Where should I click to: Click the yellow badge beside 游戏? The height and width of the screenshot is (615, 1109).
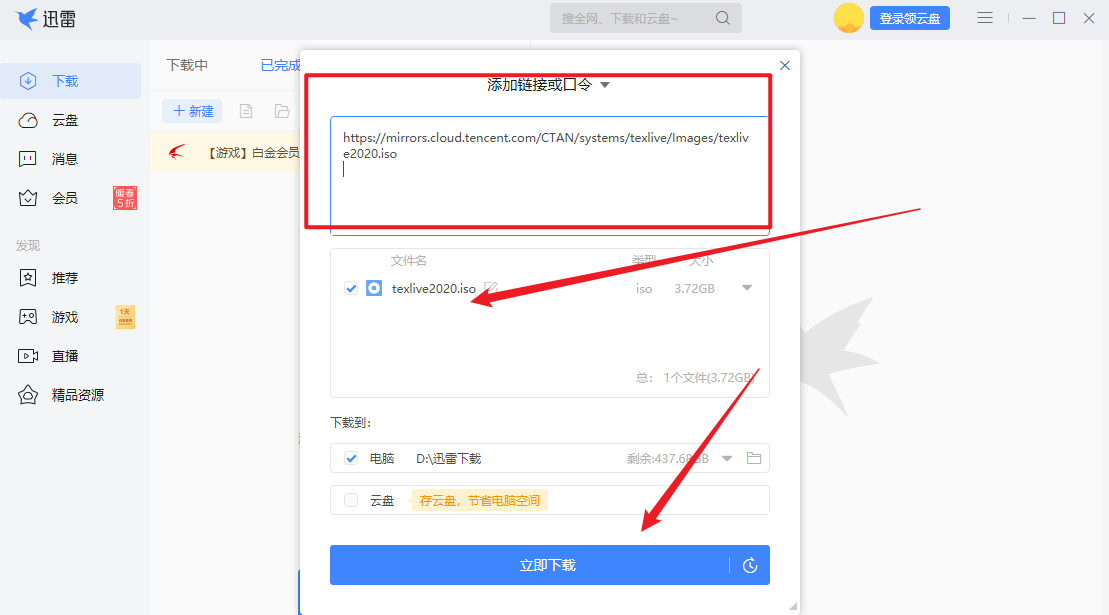pyautogui.click(x=125, y=317)
